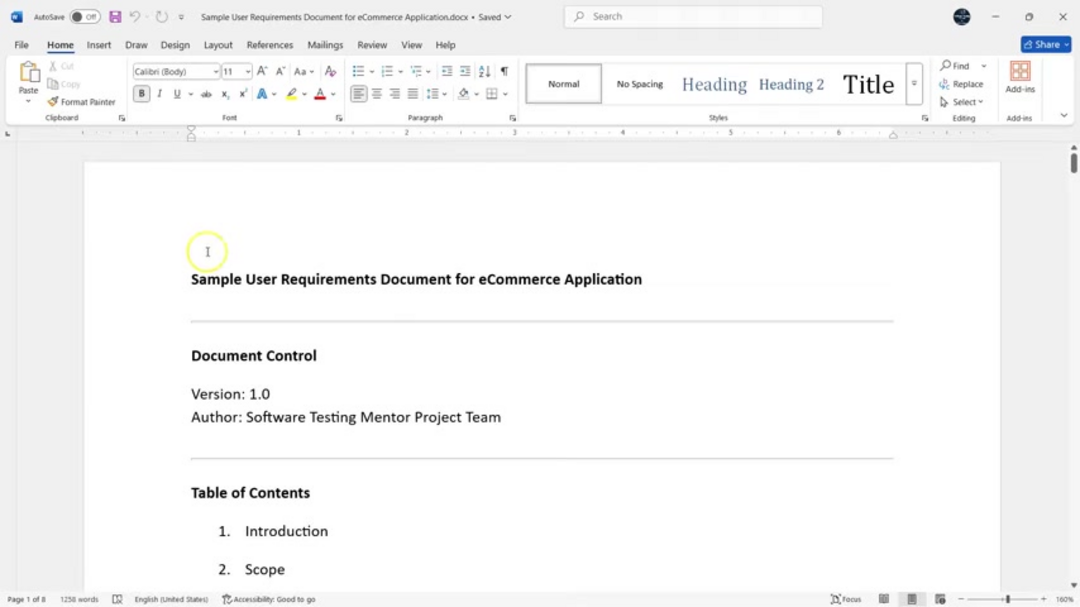Switch to the References tab
Screen dimensions: 1080x607
coord(270,45)
